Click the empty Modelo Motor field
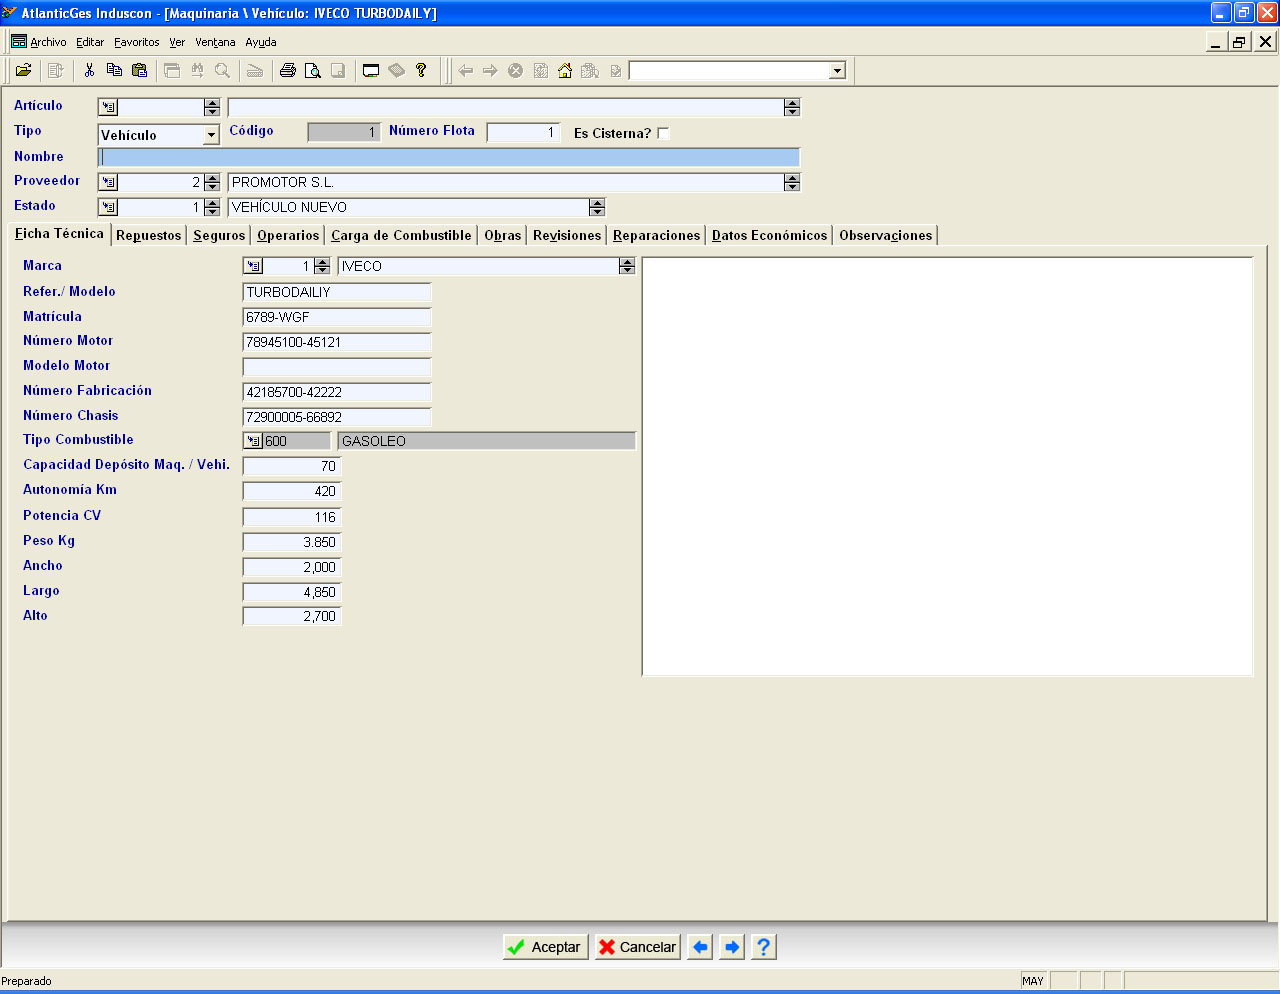This screenshot has height=994, width=1280. pyautogui.click(x=337, y=367)
